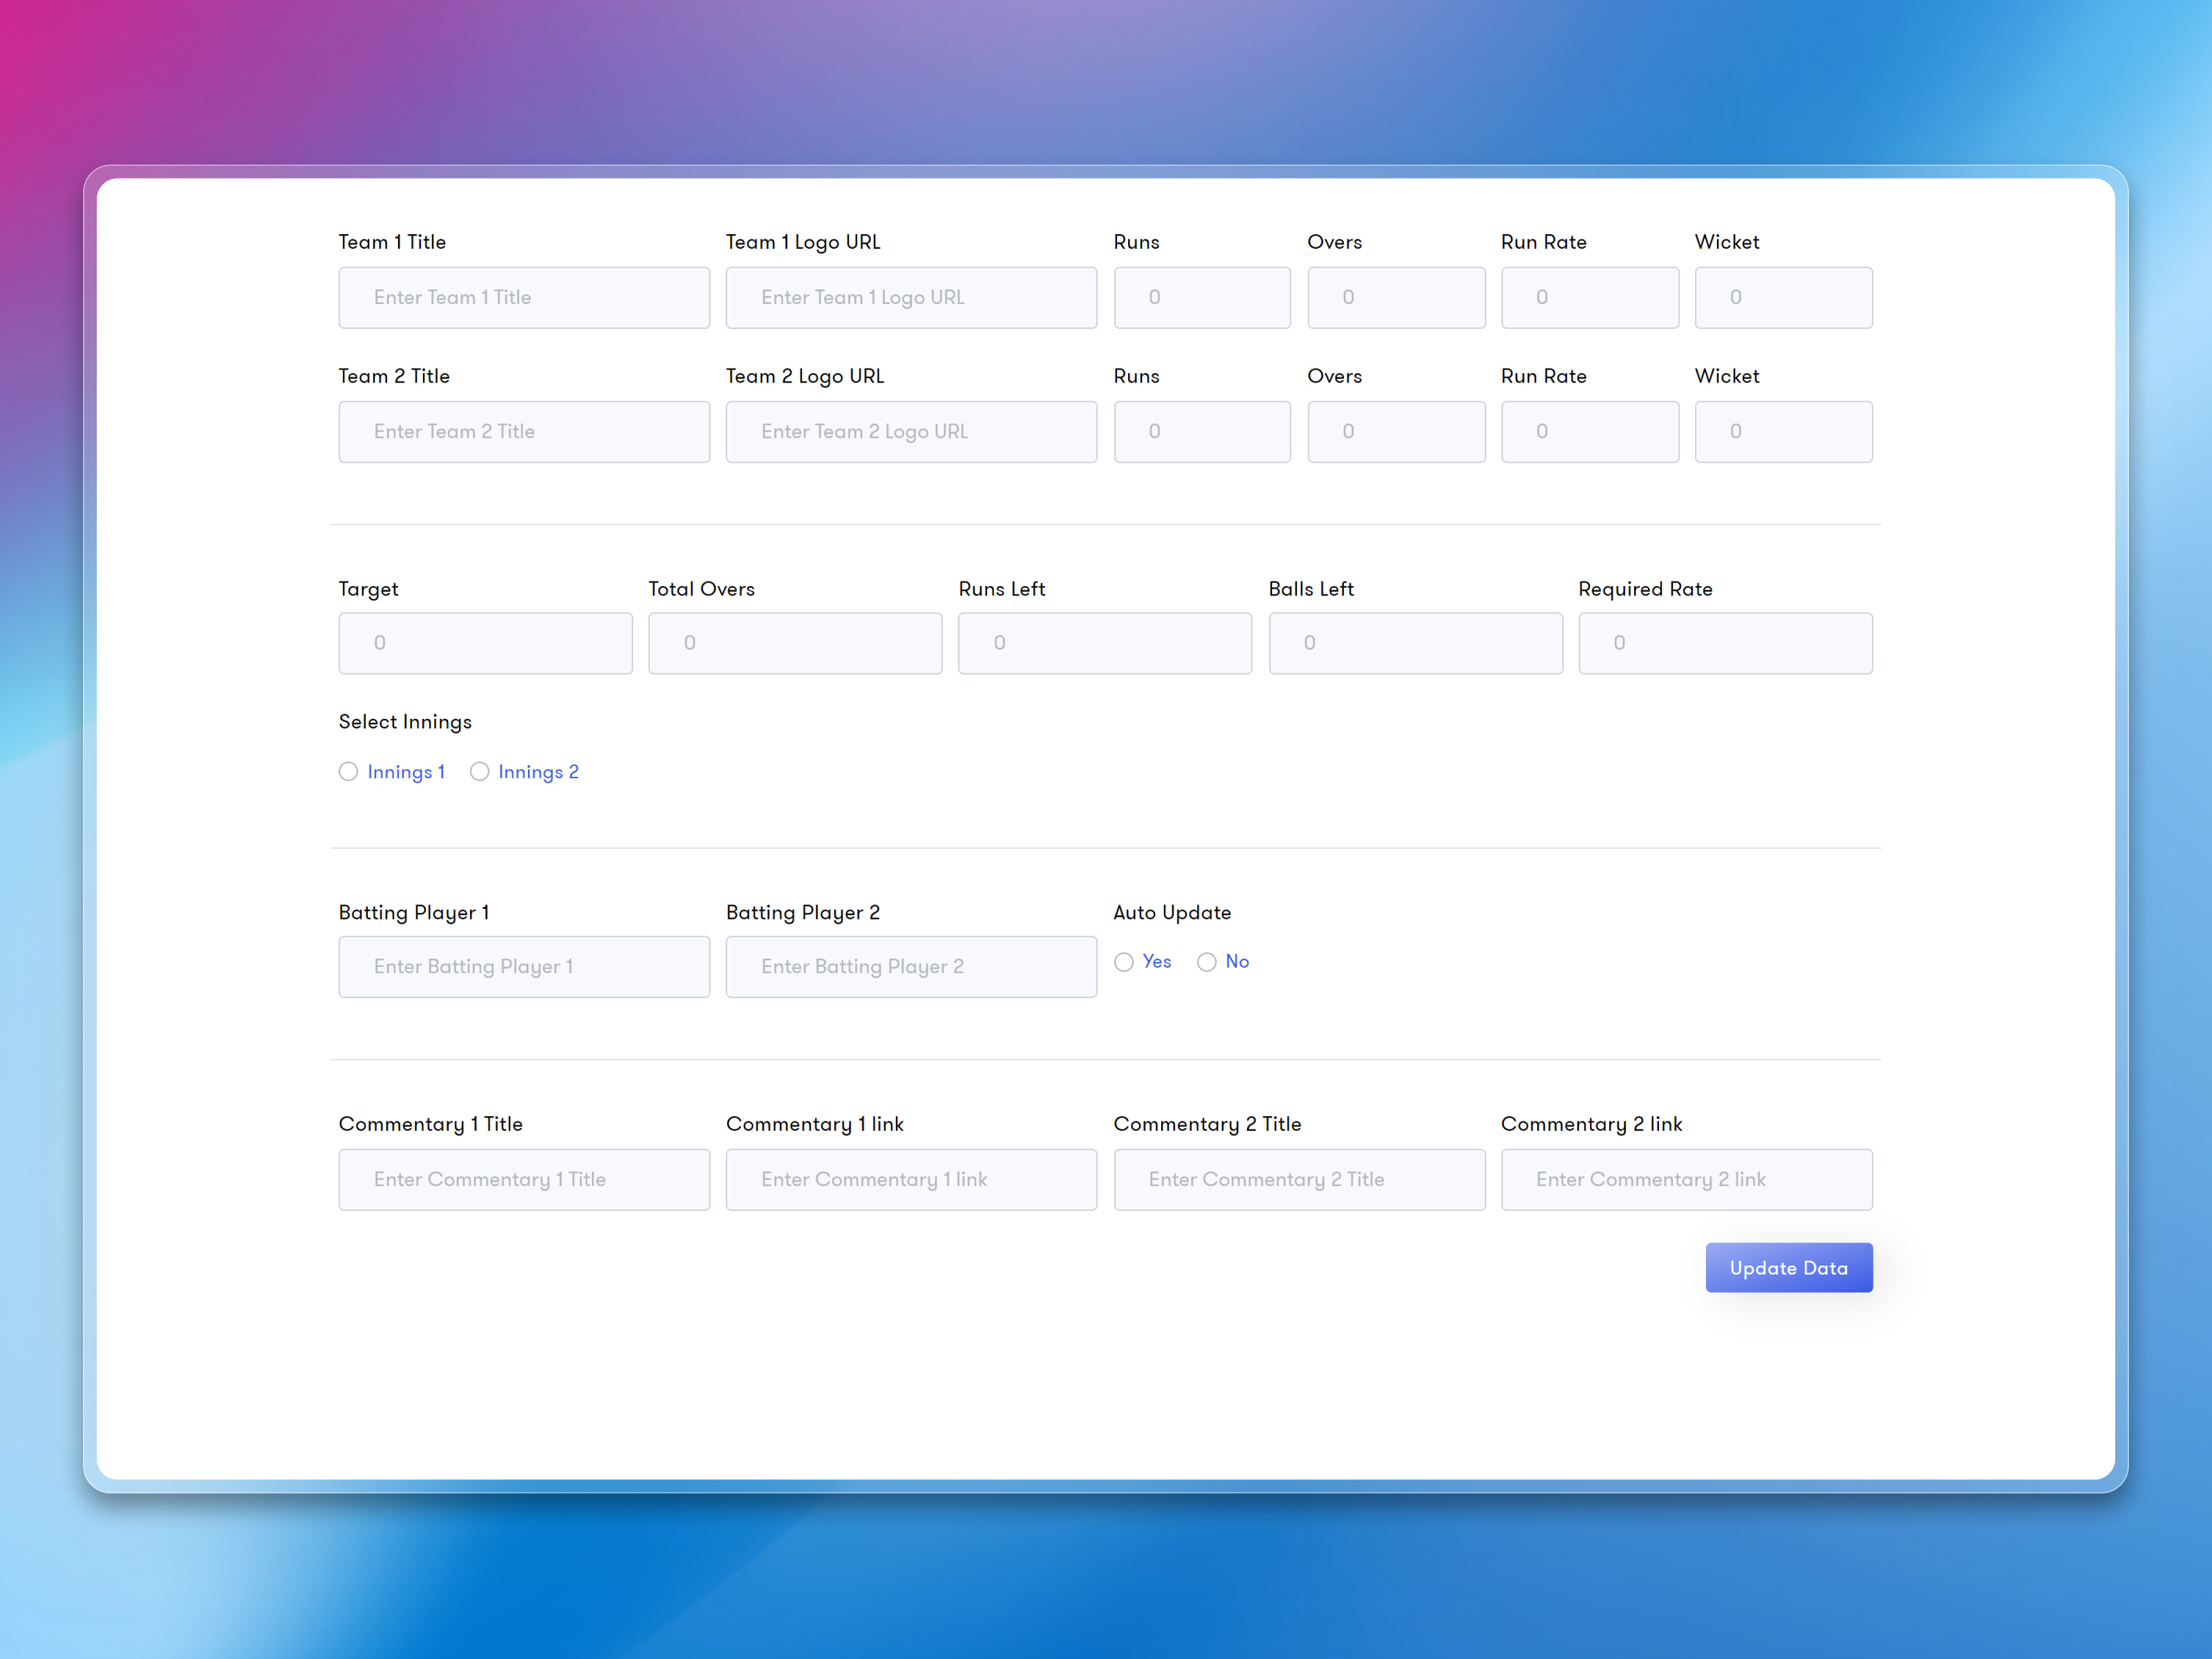Image resolution: width=2212 pixels, height=1659 pixels.
Task: Click the Runs Left input field
Action: click(x=1105, y=643)
